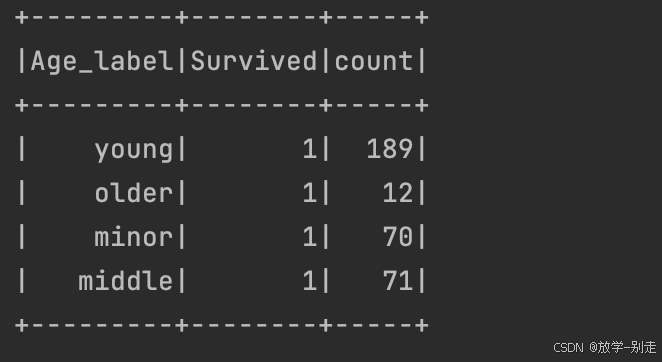Click the top table border line
The height and width of the screenshot is (362, 662).
222,18
